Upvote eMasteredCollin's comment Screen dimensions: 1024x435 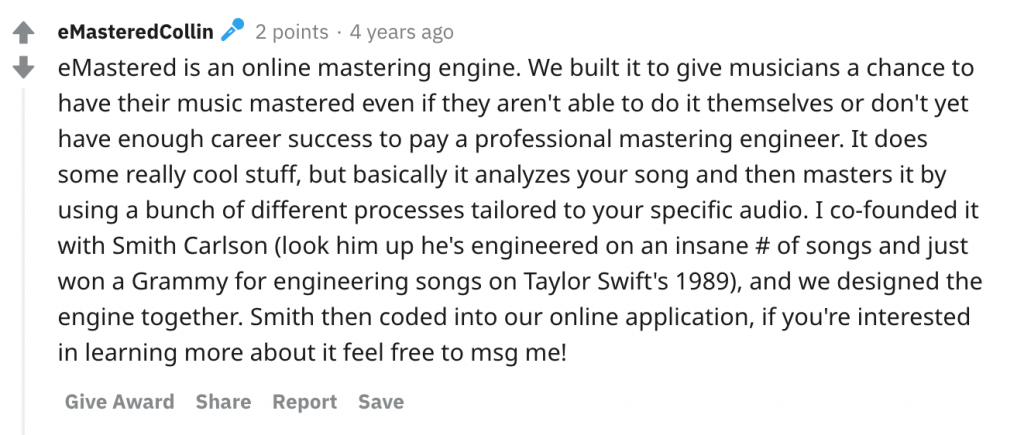(24, 33)
